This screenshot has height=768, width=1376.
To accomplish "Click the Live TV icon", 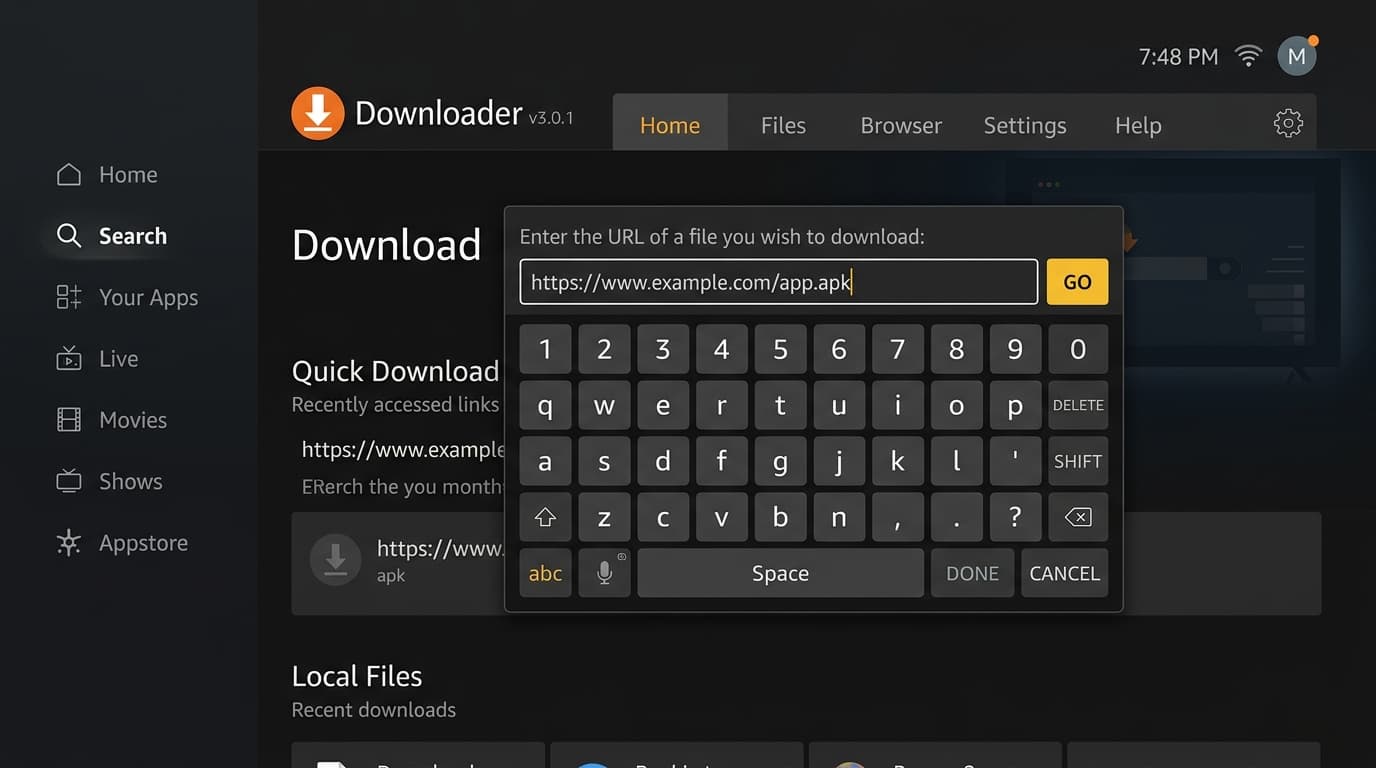I will 69,358.
